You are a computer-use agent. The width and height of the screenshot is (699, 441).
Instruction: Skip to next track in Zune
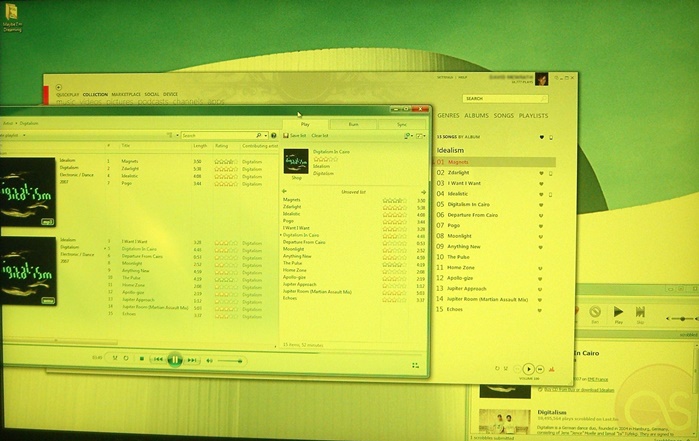point(540,369)
